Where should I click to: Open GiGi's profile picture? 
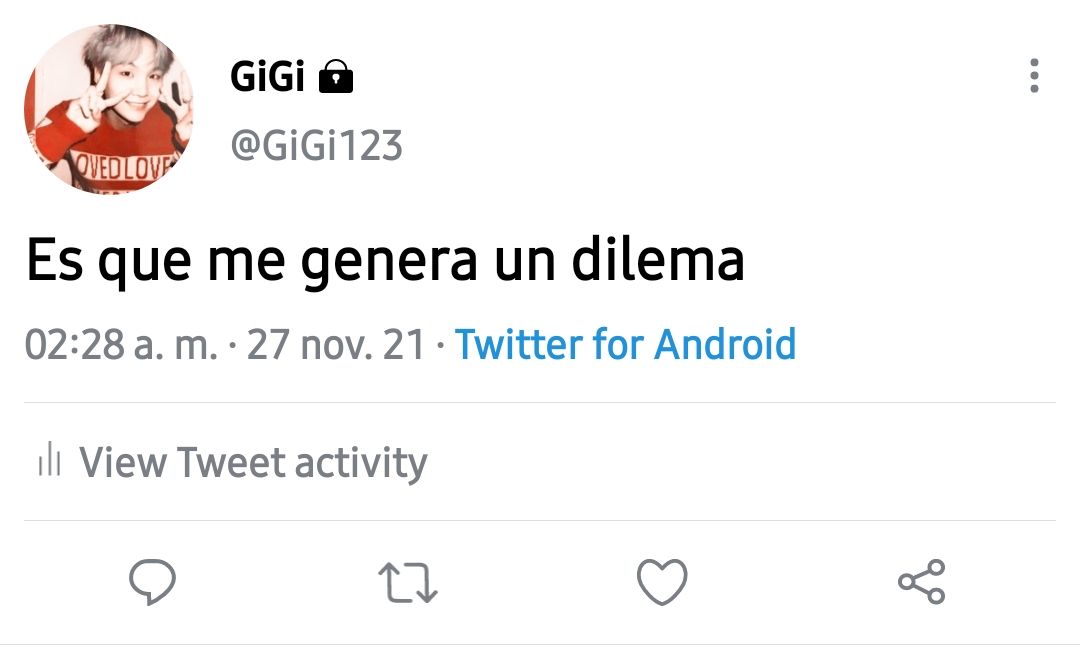point(109,109)
